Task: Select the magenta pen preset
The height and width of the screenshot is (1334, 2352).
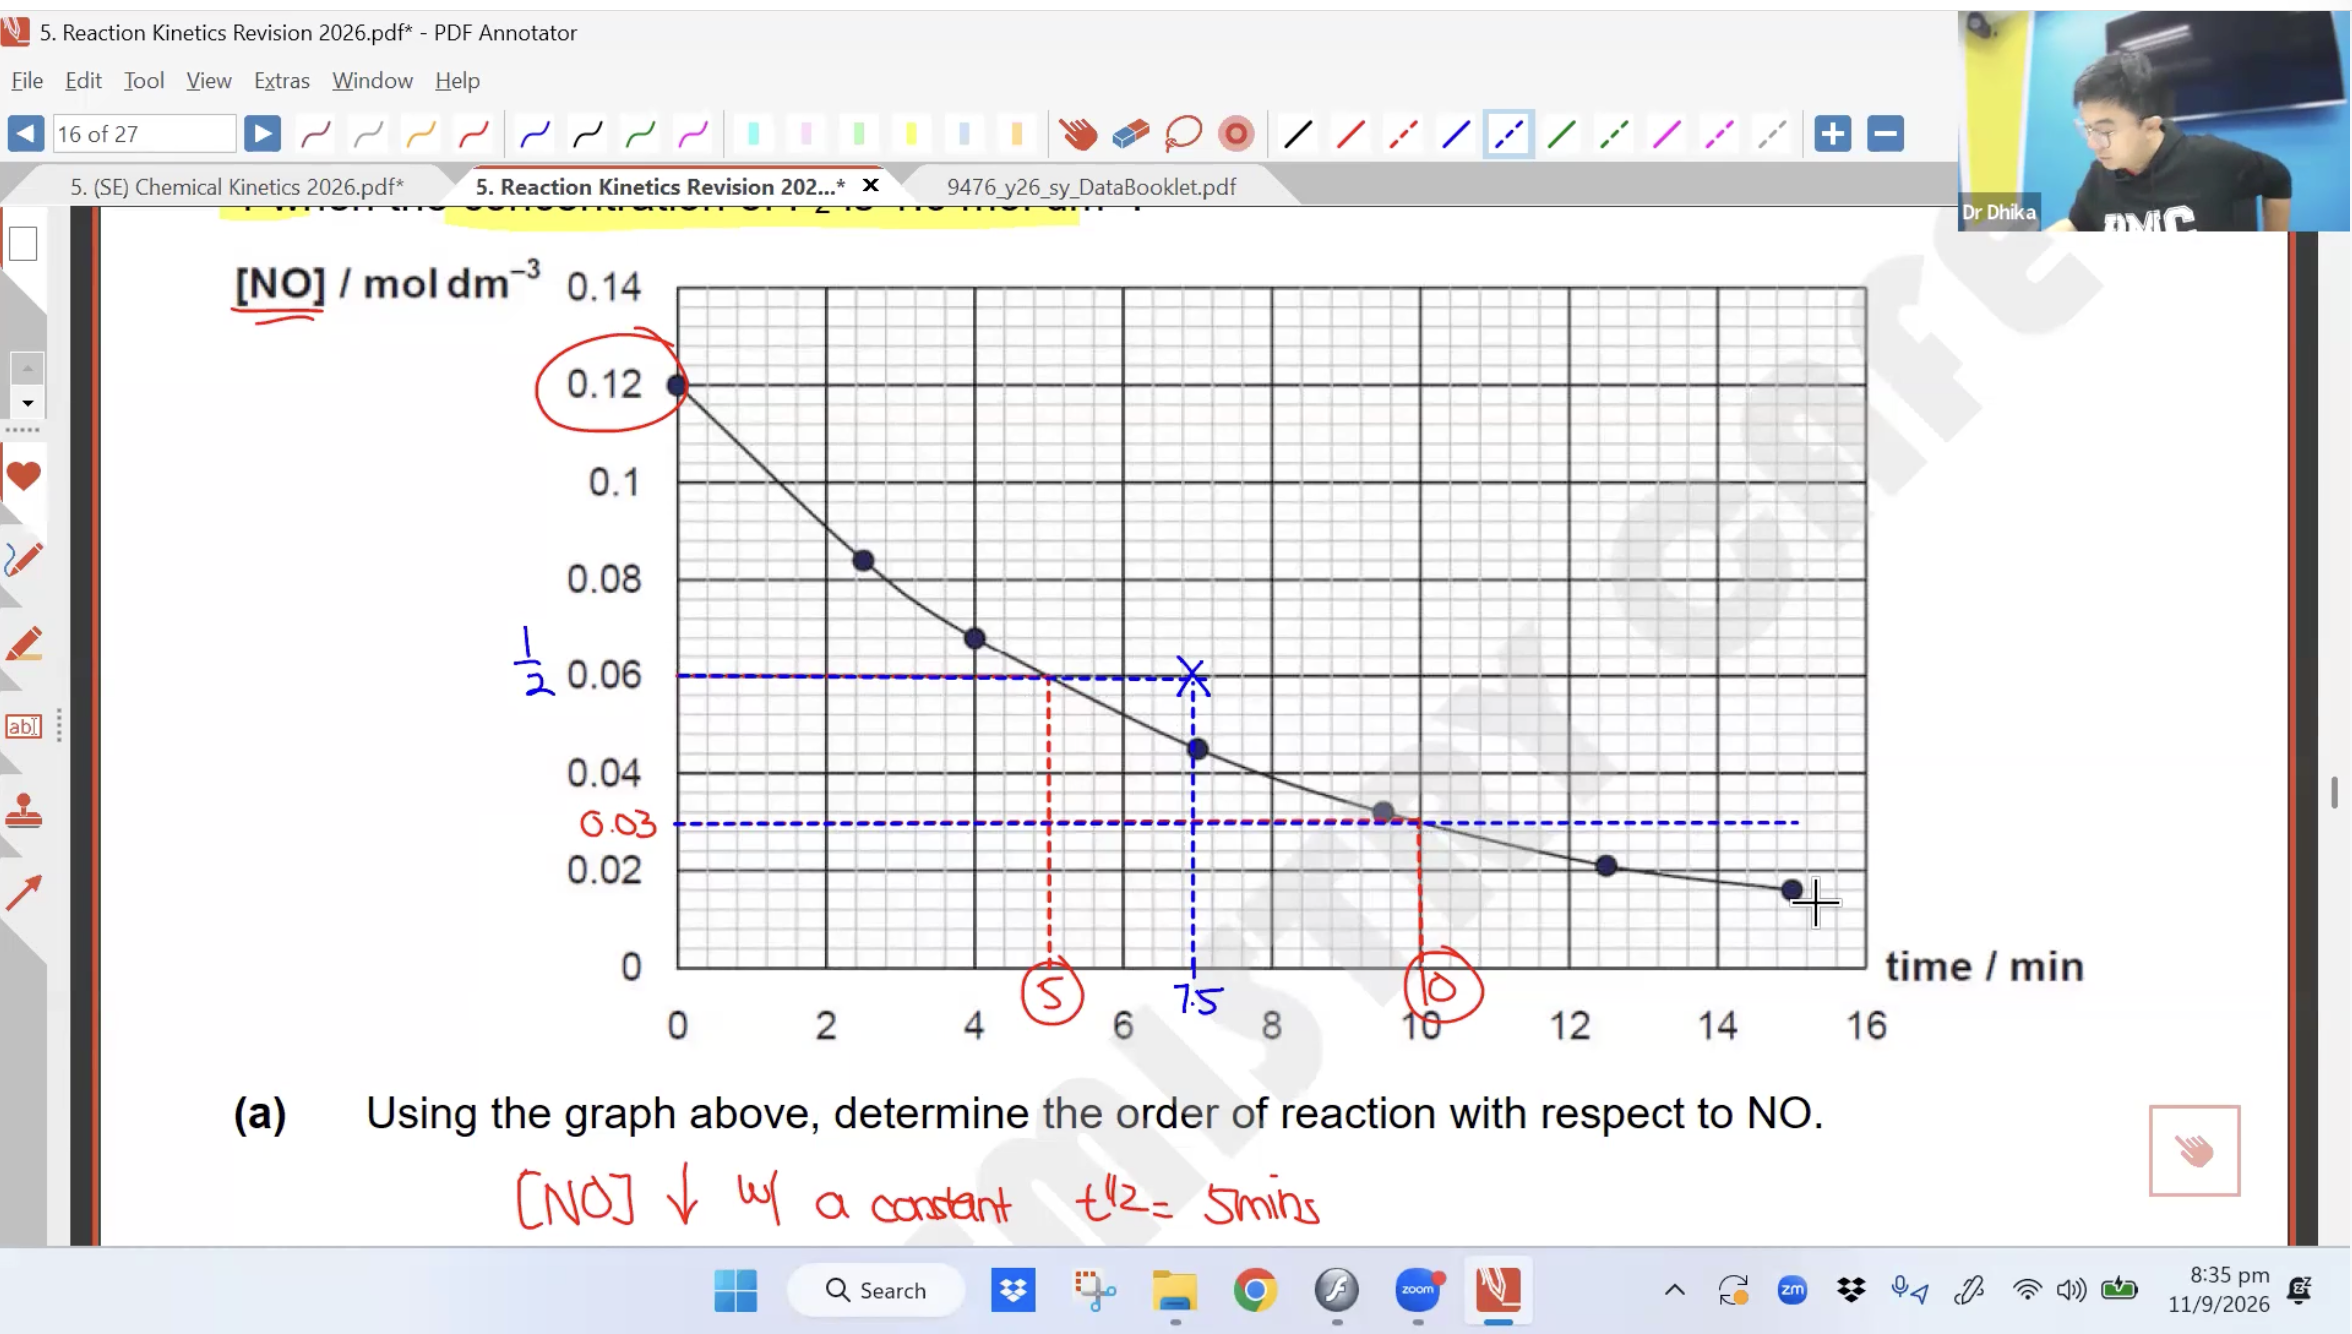Action: [x=693, y=134]
